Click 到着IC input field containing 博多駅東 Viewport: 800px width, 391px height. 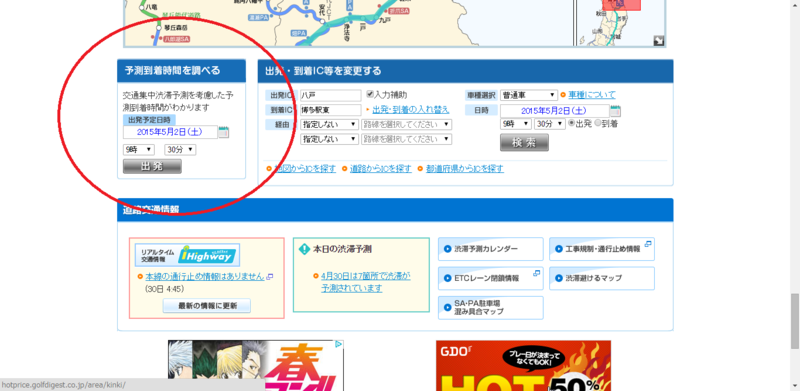coord(330,110)
